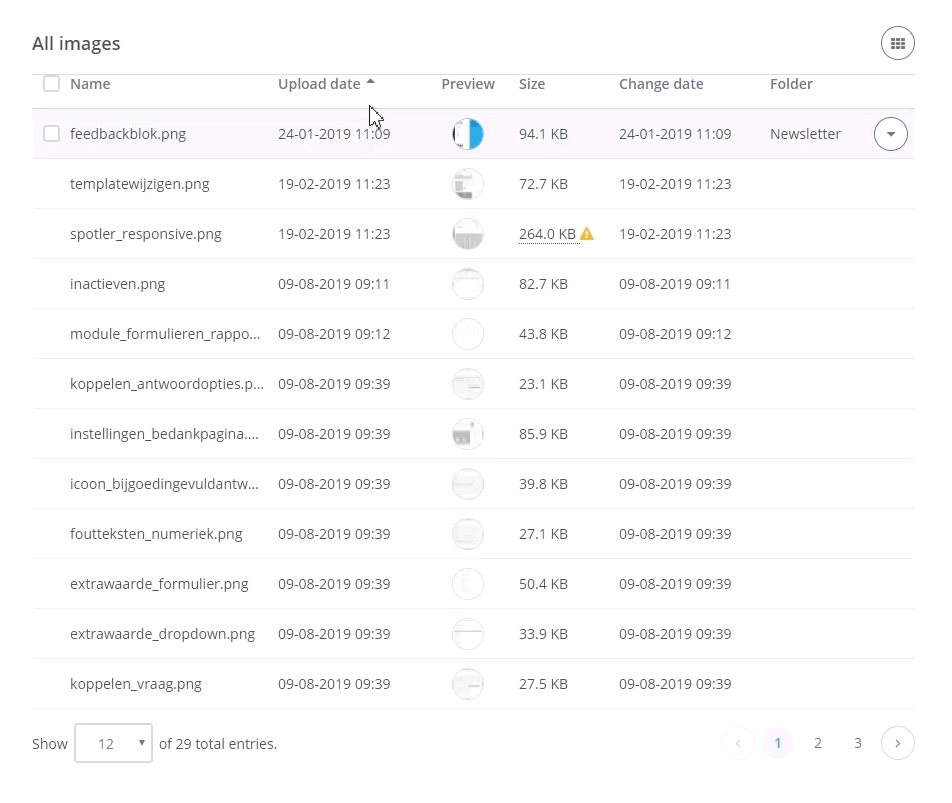Click the Newsletter folder label
This screenshot has width=952, height=803.
tap(805, 133)
